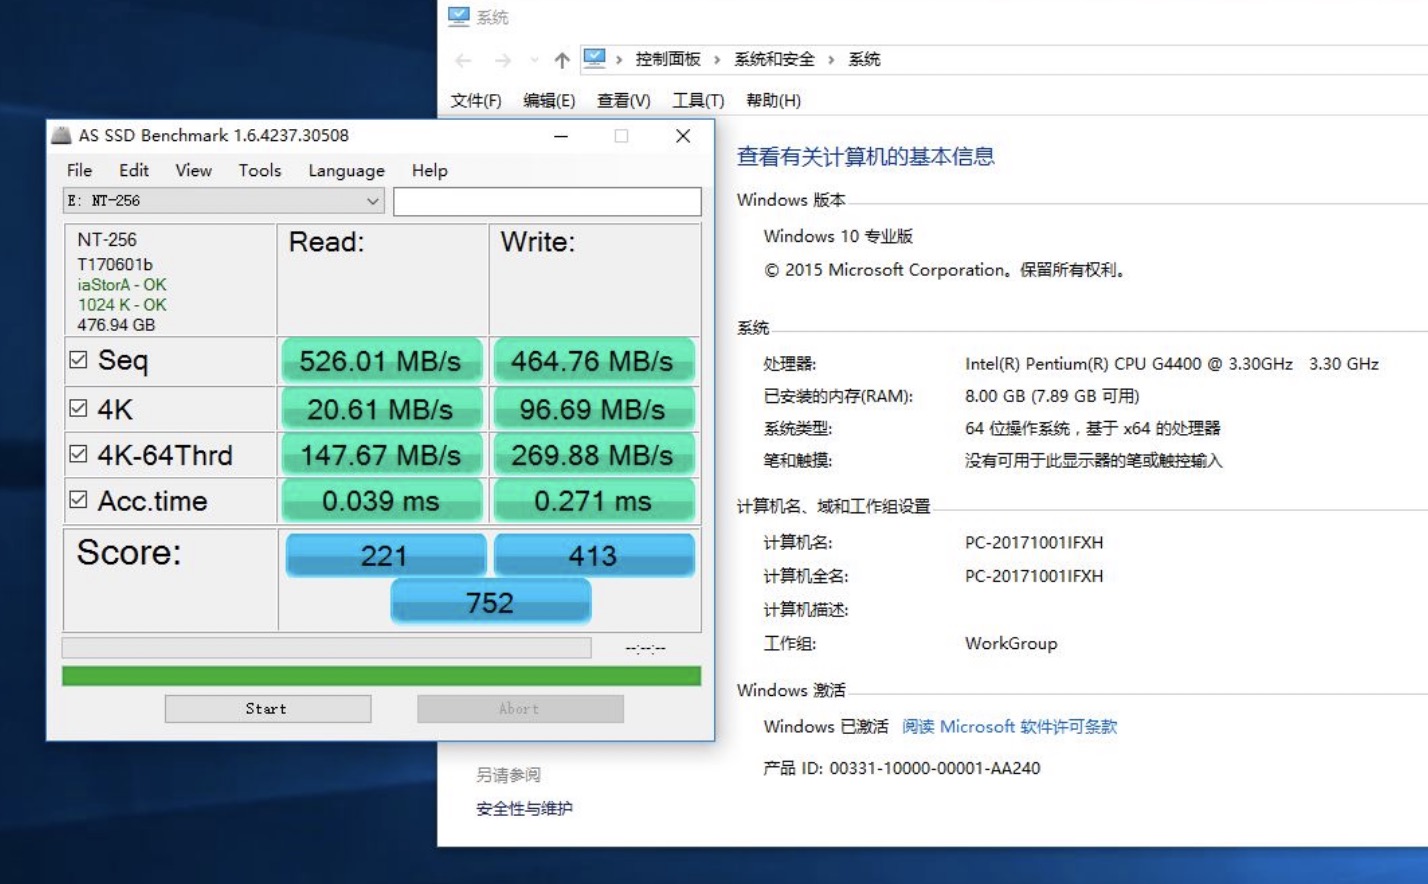Uncheck the 4K-64Thrd test checkbox

tap(78, 454)
